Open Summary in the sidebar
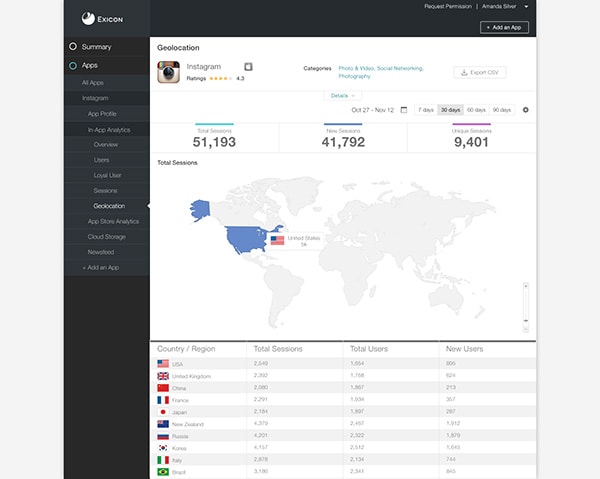The height and width of the screenshot is (479, 600). 97,47
